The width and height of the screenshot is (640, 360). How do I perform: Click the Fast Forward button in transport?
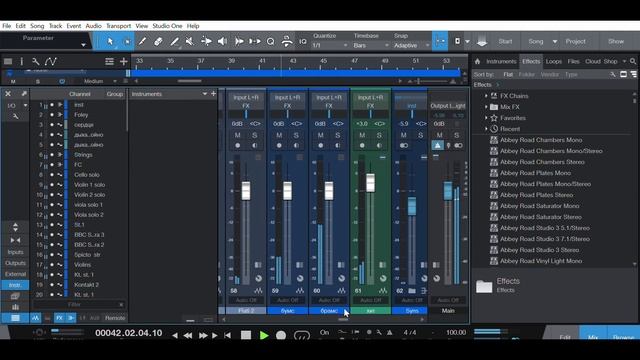tap(202, 336)
